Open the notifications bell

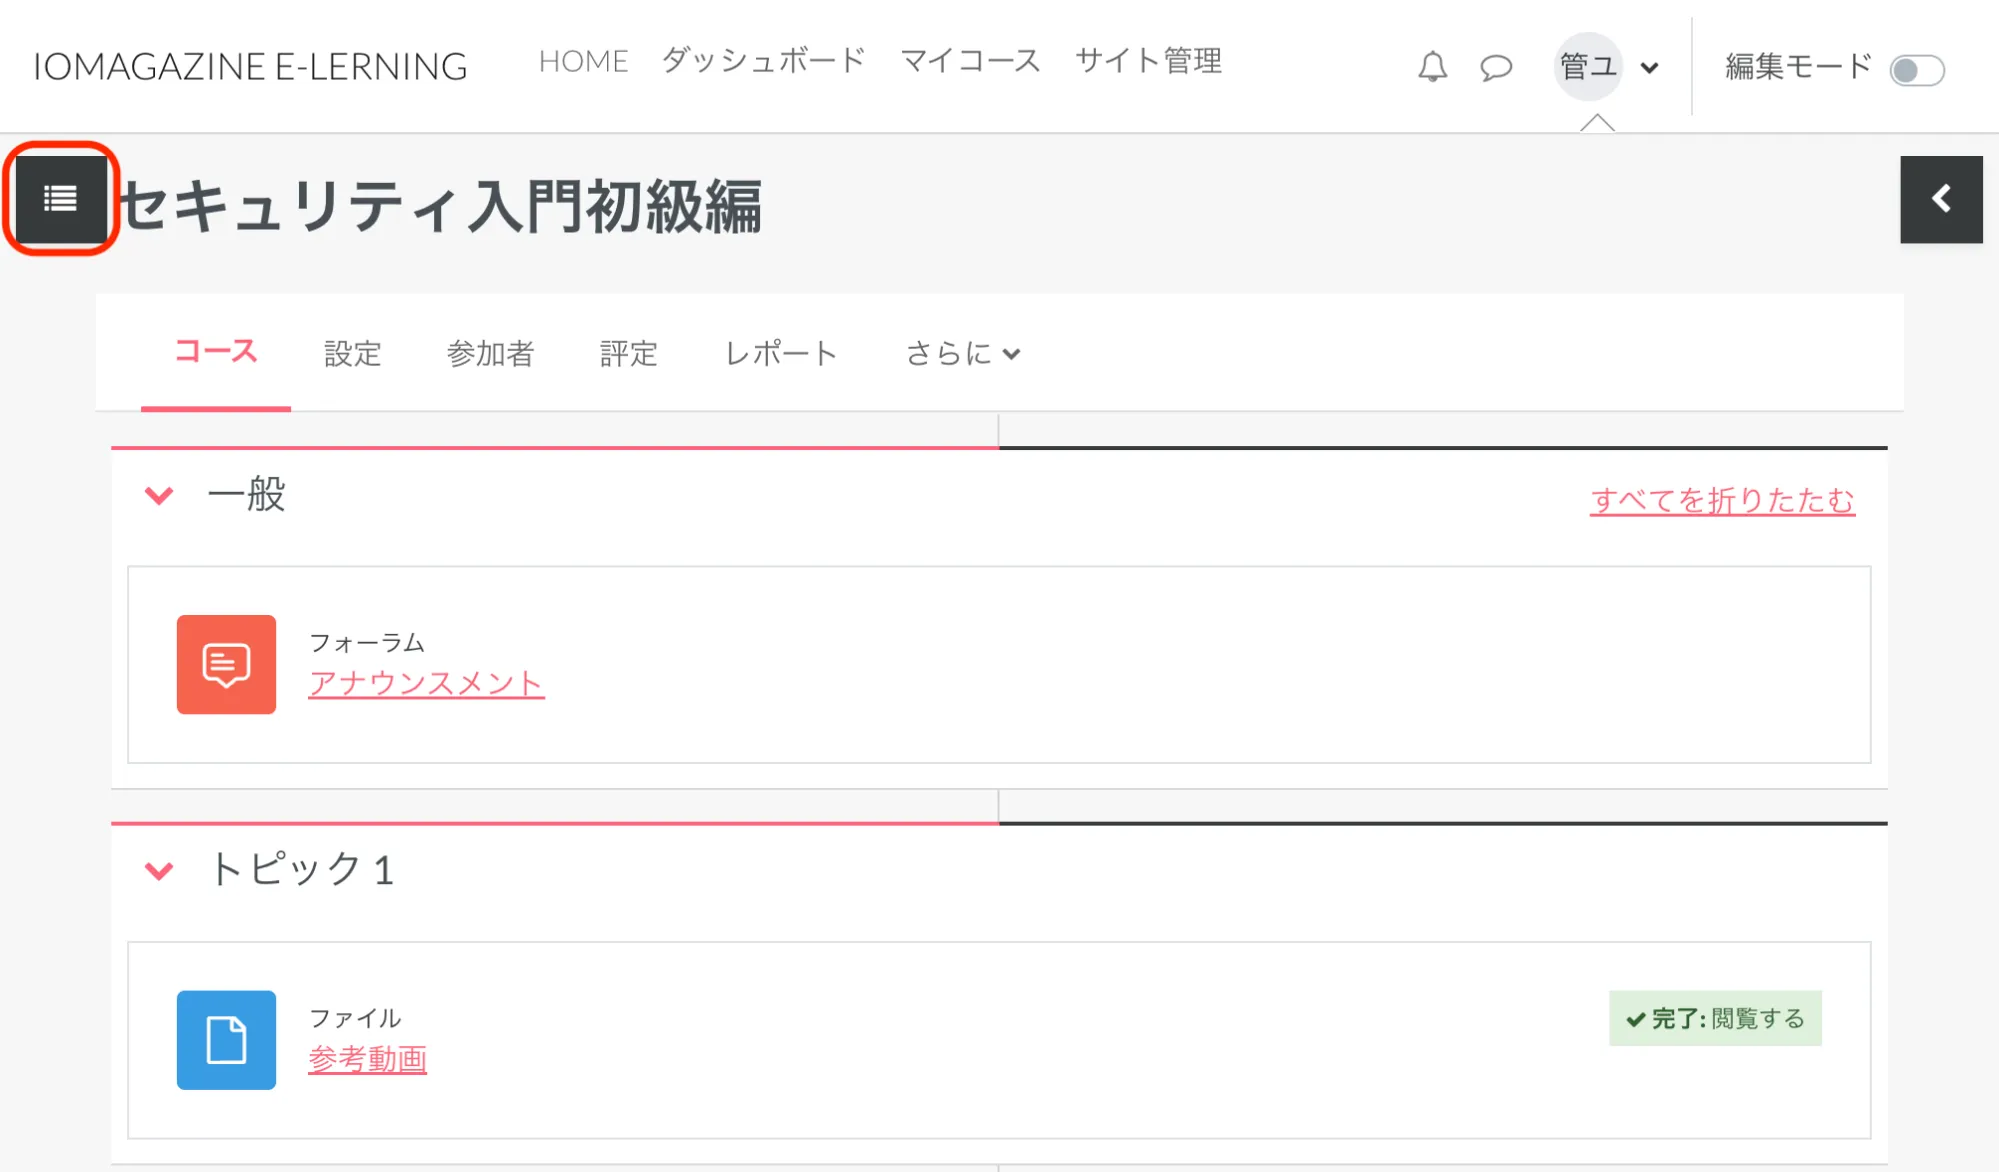1432,67
